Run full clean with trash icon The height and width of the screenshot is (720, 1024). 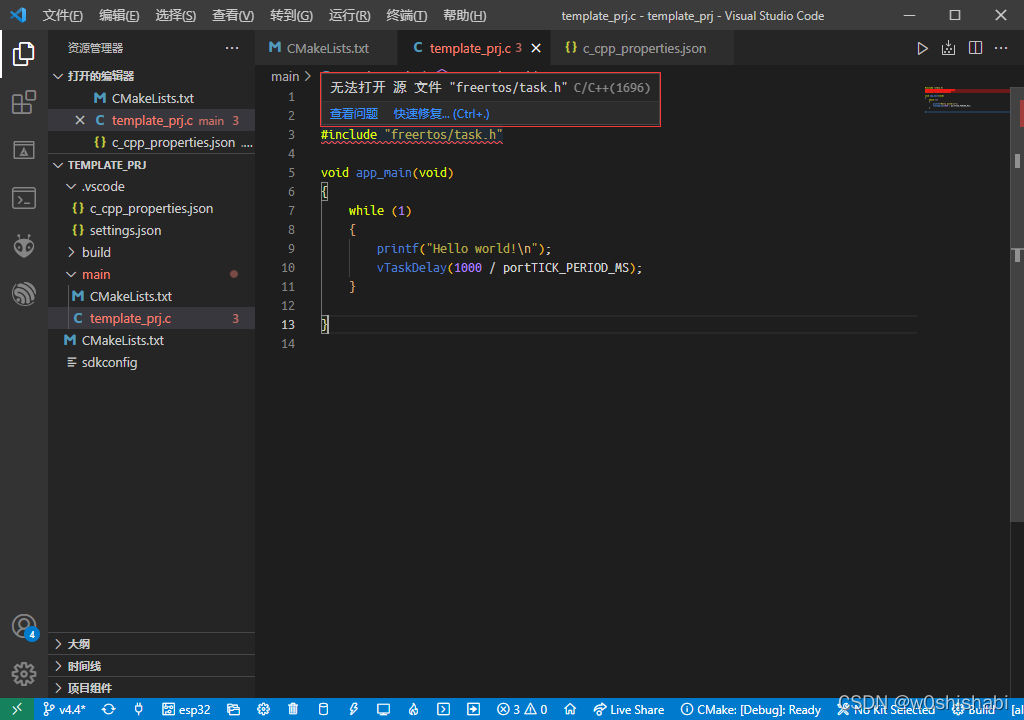293,709
